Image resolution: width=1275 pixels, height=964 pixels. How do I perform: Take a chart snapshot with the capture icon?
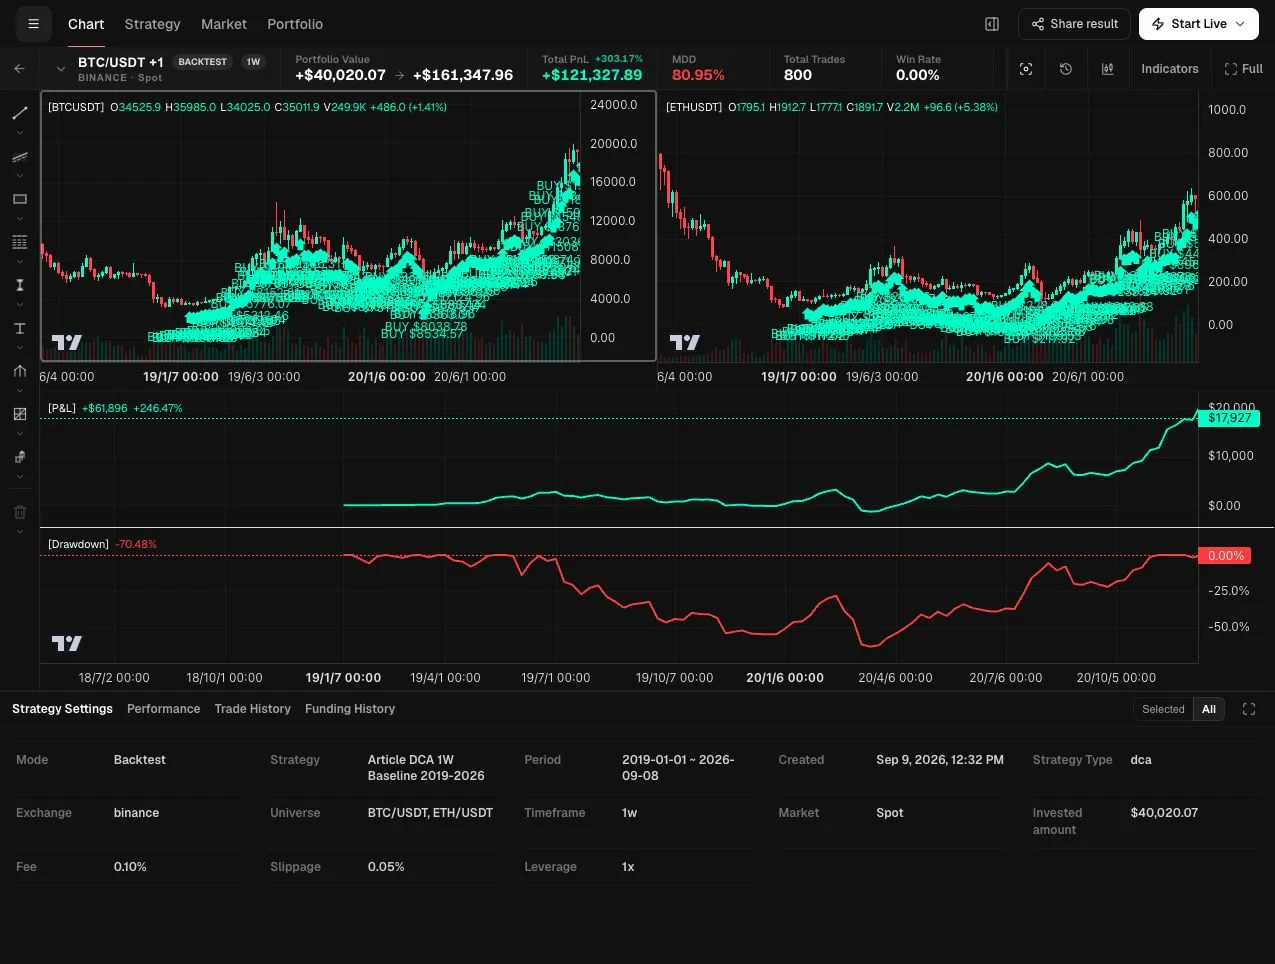tap(1026, 69)
